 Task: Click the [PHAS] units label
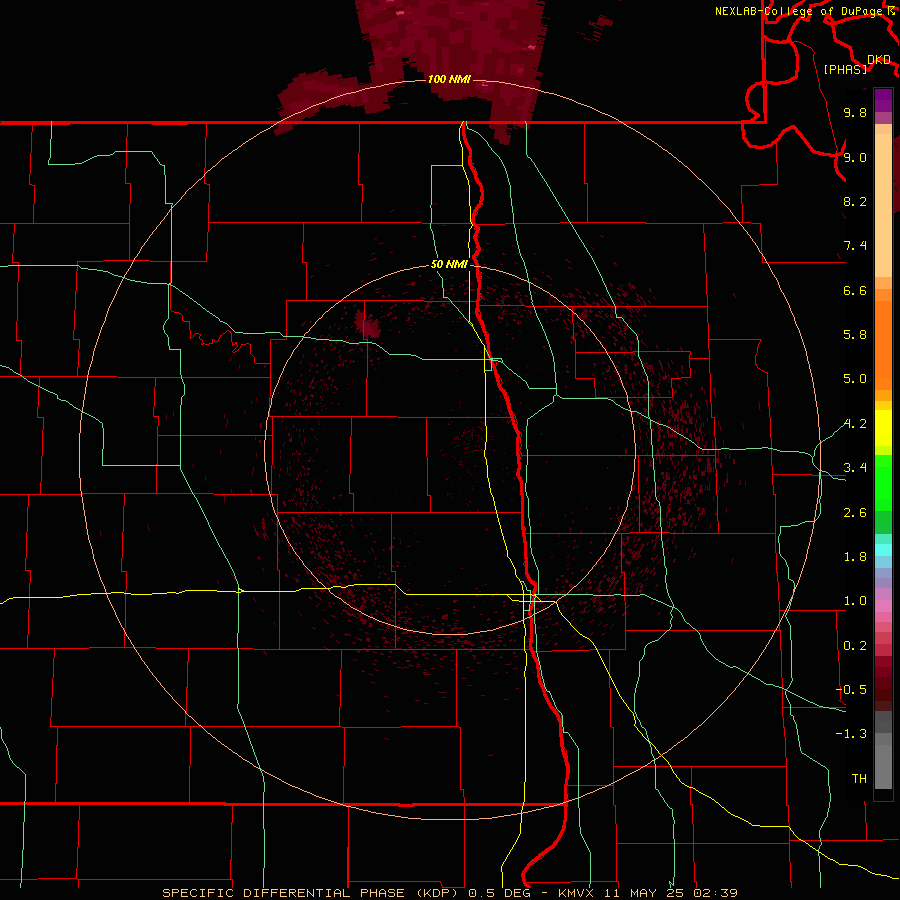point(845,69)
